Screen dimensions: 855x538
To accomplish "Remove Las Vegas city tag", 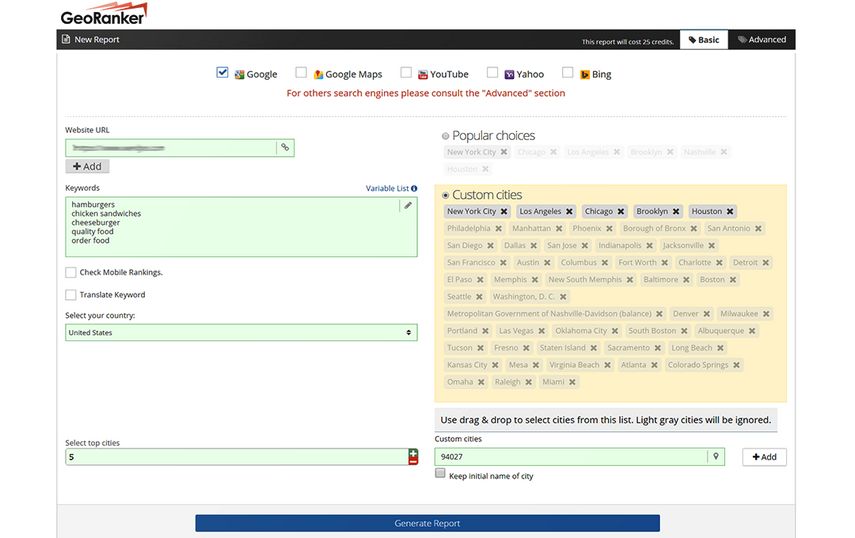I will 541,331.
